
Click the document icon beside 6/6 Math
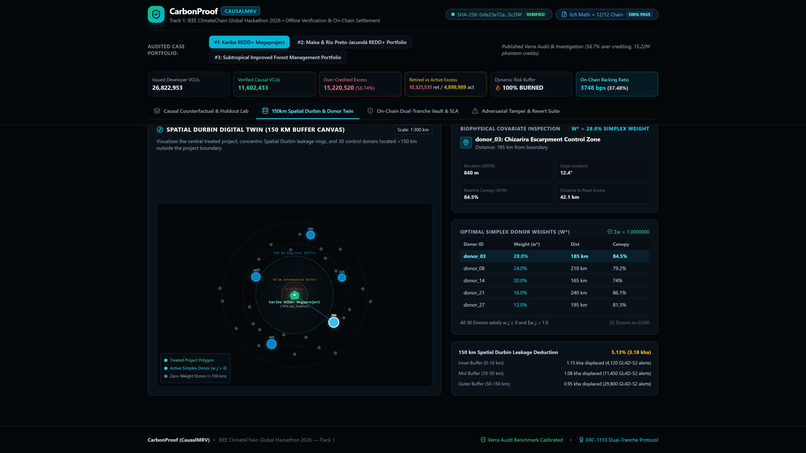[x=564, y=14]
